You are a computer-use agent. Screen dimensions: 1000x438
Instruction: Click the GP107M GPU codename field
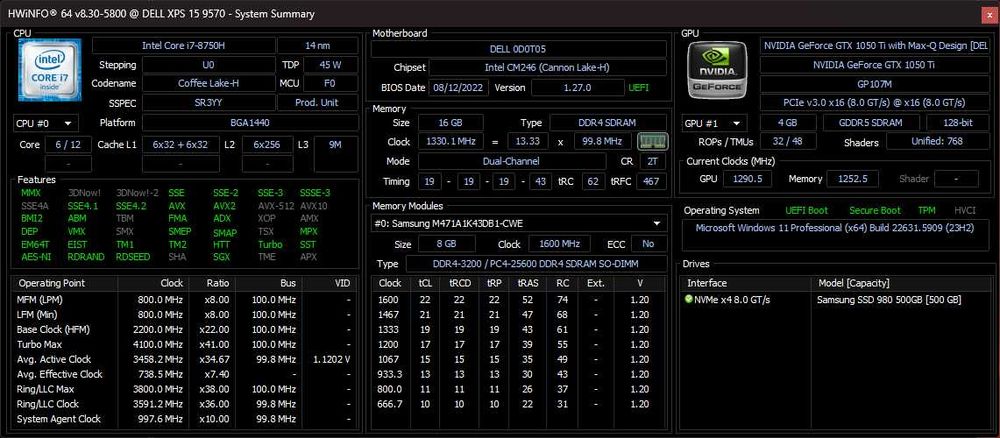875,84
